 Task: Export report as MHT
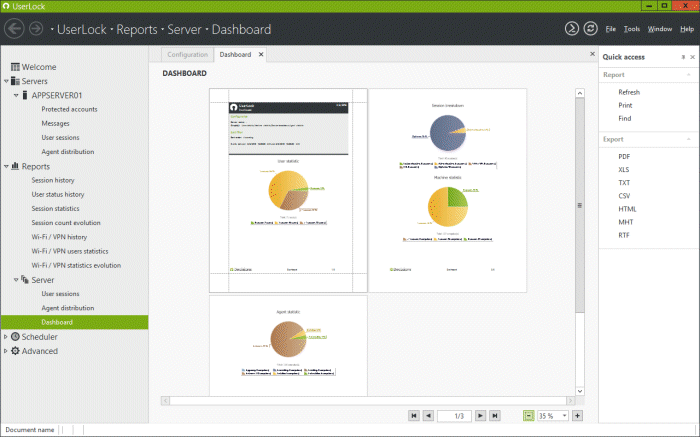[625, 222]
